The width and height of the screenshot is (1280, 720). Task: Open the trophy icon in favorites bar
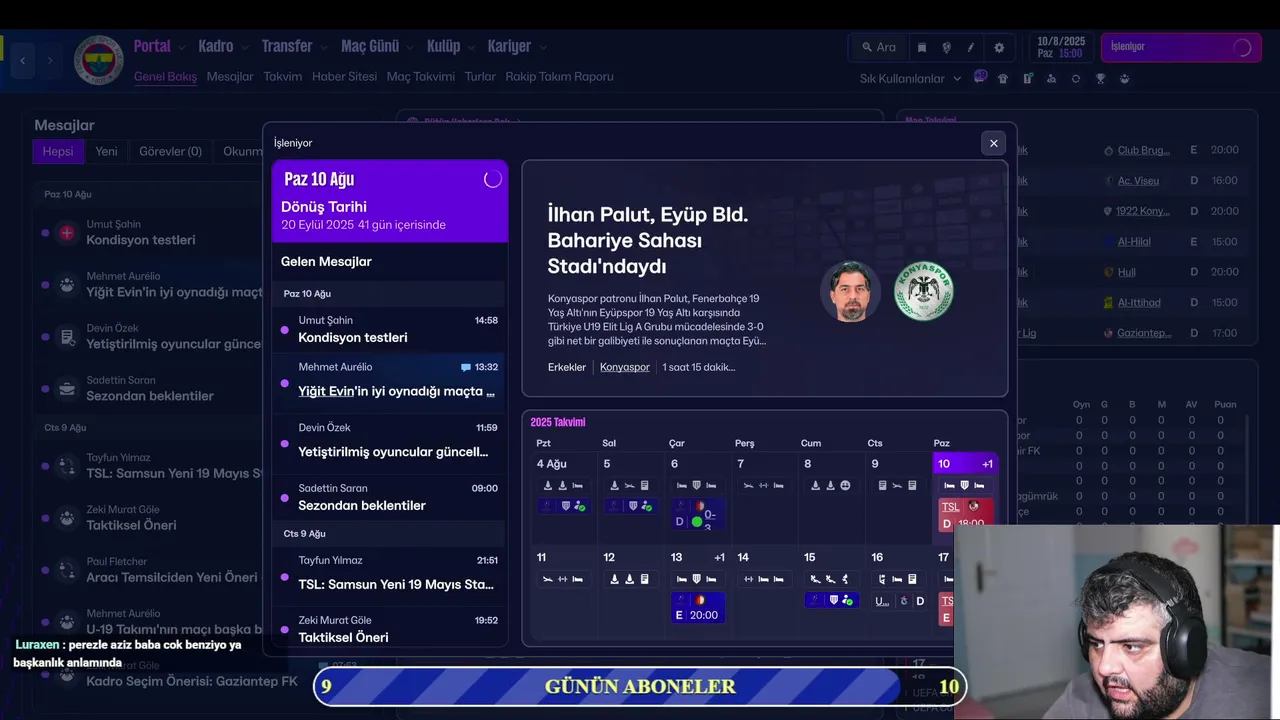tap(1100, 78)
